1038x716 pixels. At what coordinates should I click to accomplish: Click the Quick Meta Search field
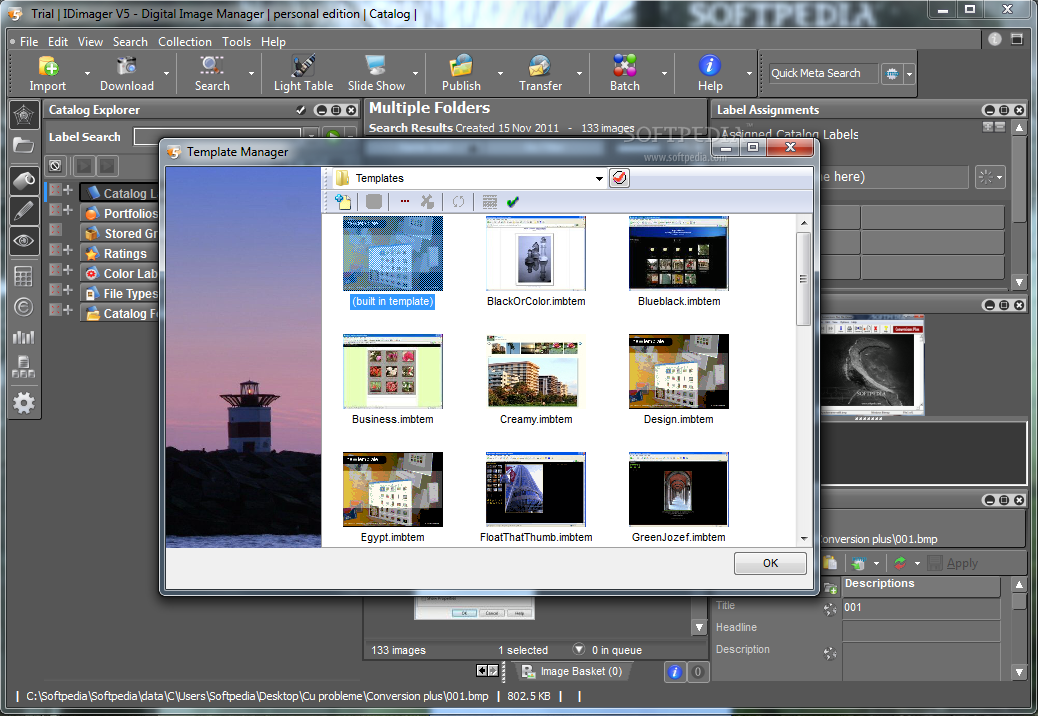pos(823,73)
